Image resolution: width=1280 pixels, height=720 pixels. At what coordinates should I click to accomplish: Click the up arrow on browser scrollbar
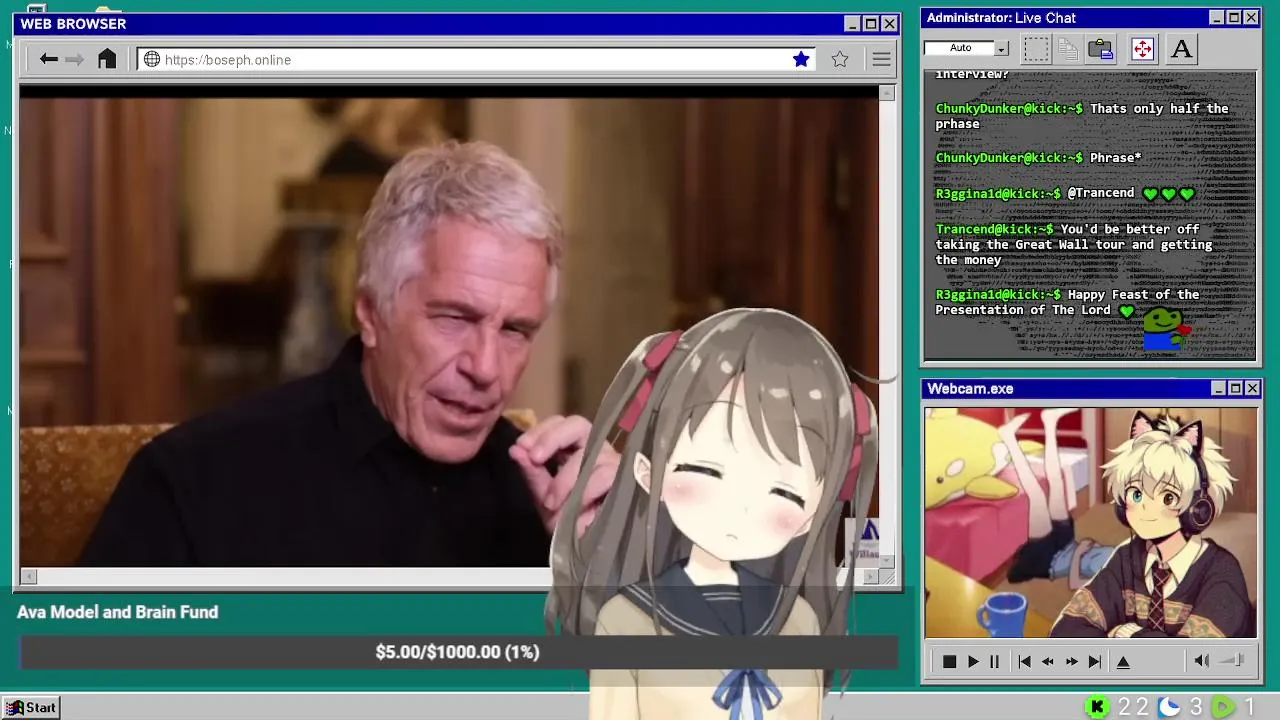[x=887, y=93]
